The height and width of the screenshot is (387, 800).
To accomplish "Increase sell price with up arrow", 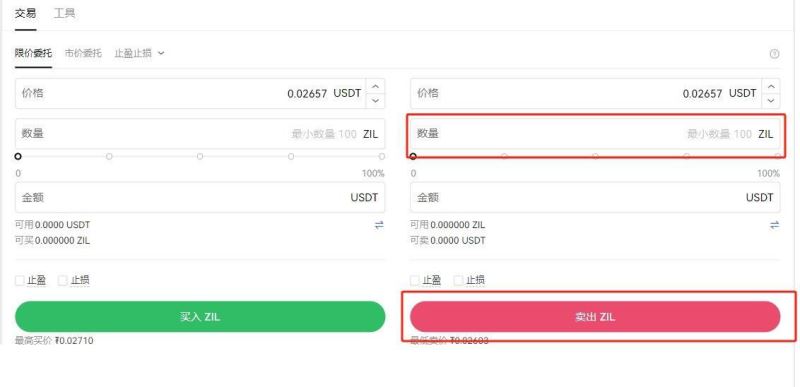I will coord(771,87).
